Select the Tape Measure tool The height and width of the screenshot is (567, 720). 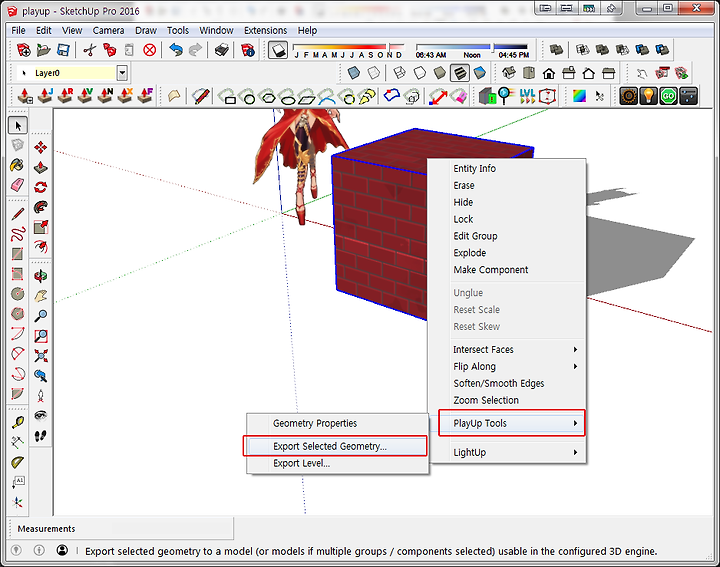pyautogui.click(x=17, y=422)
